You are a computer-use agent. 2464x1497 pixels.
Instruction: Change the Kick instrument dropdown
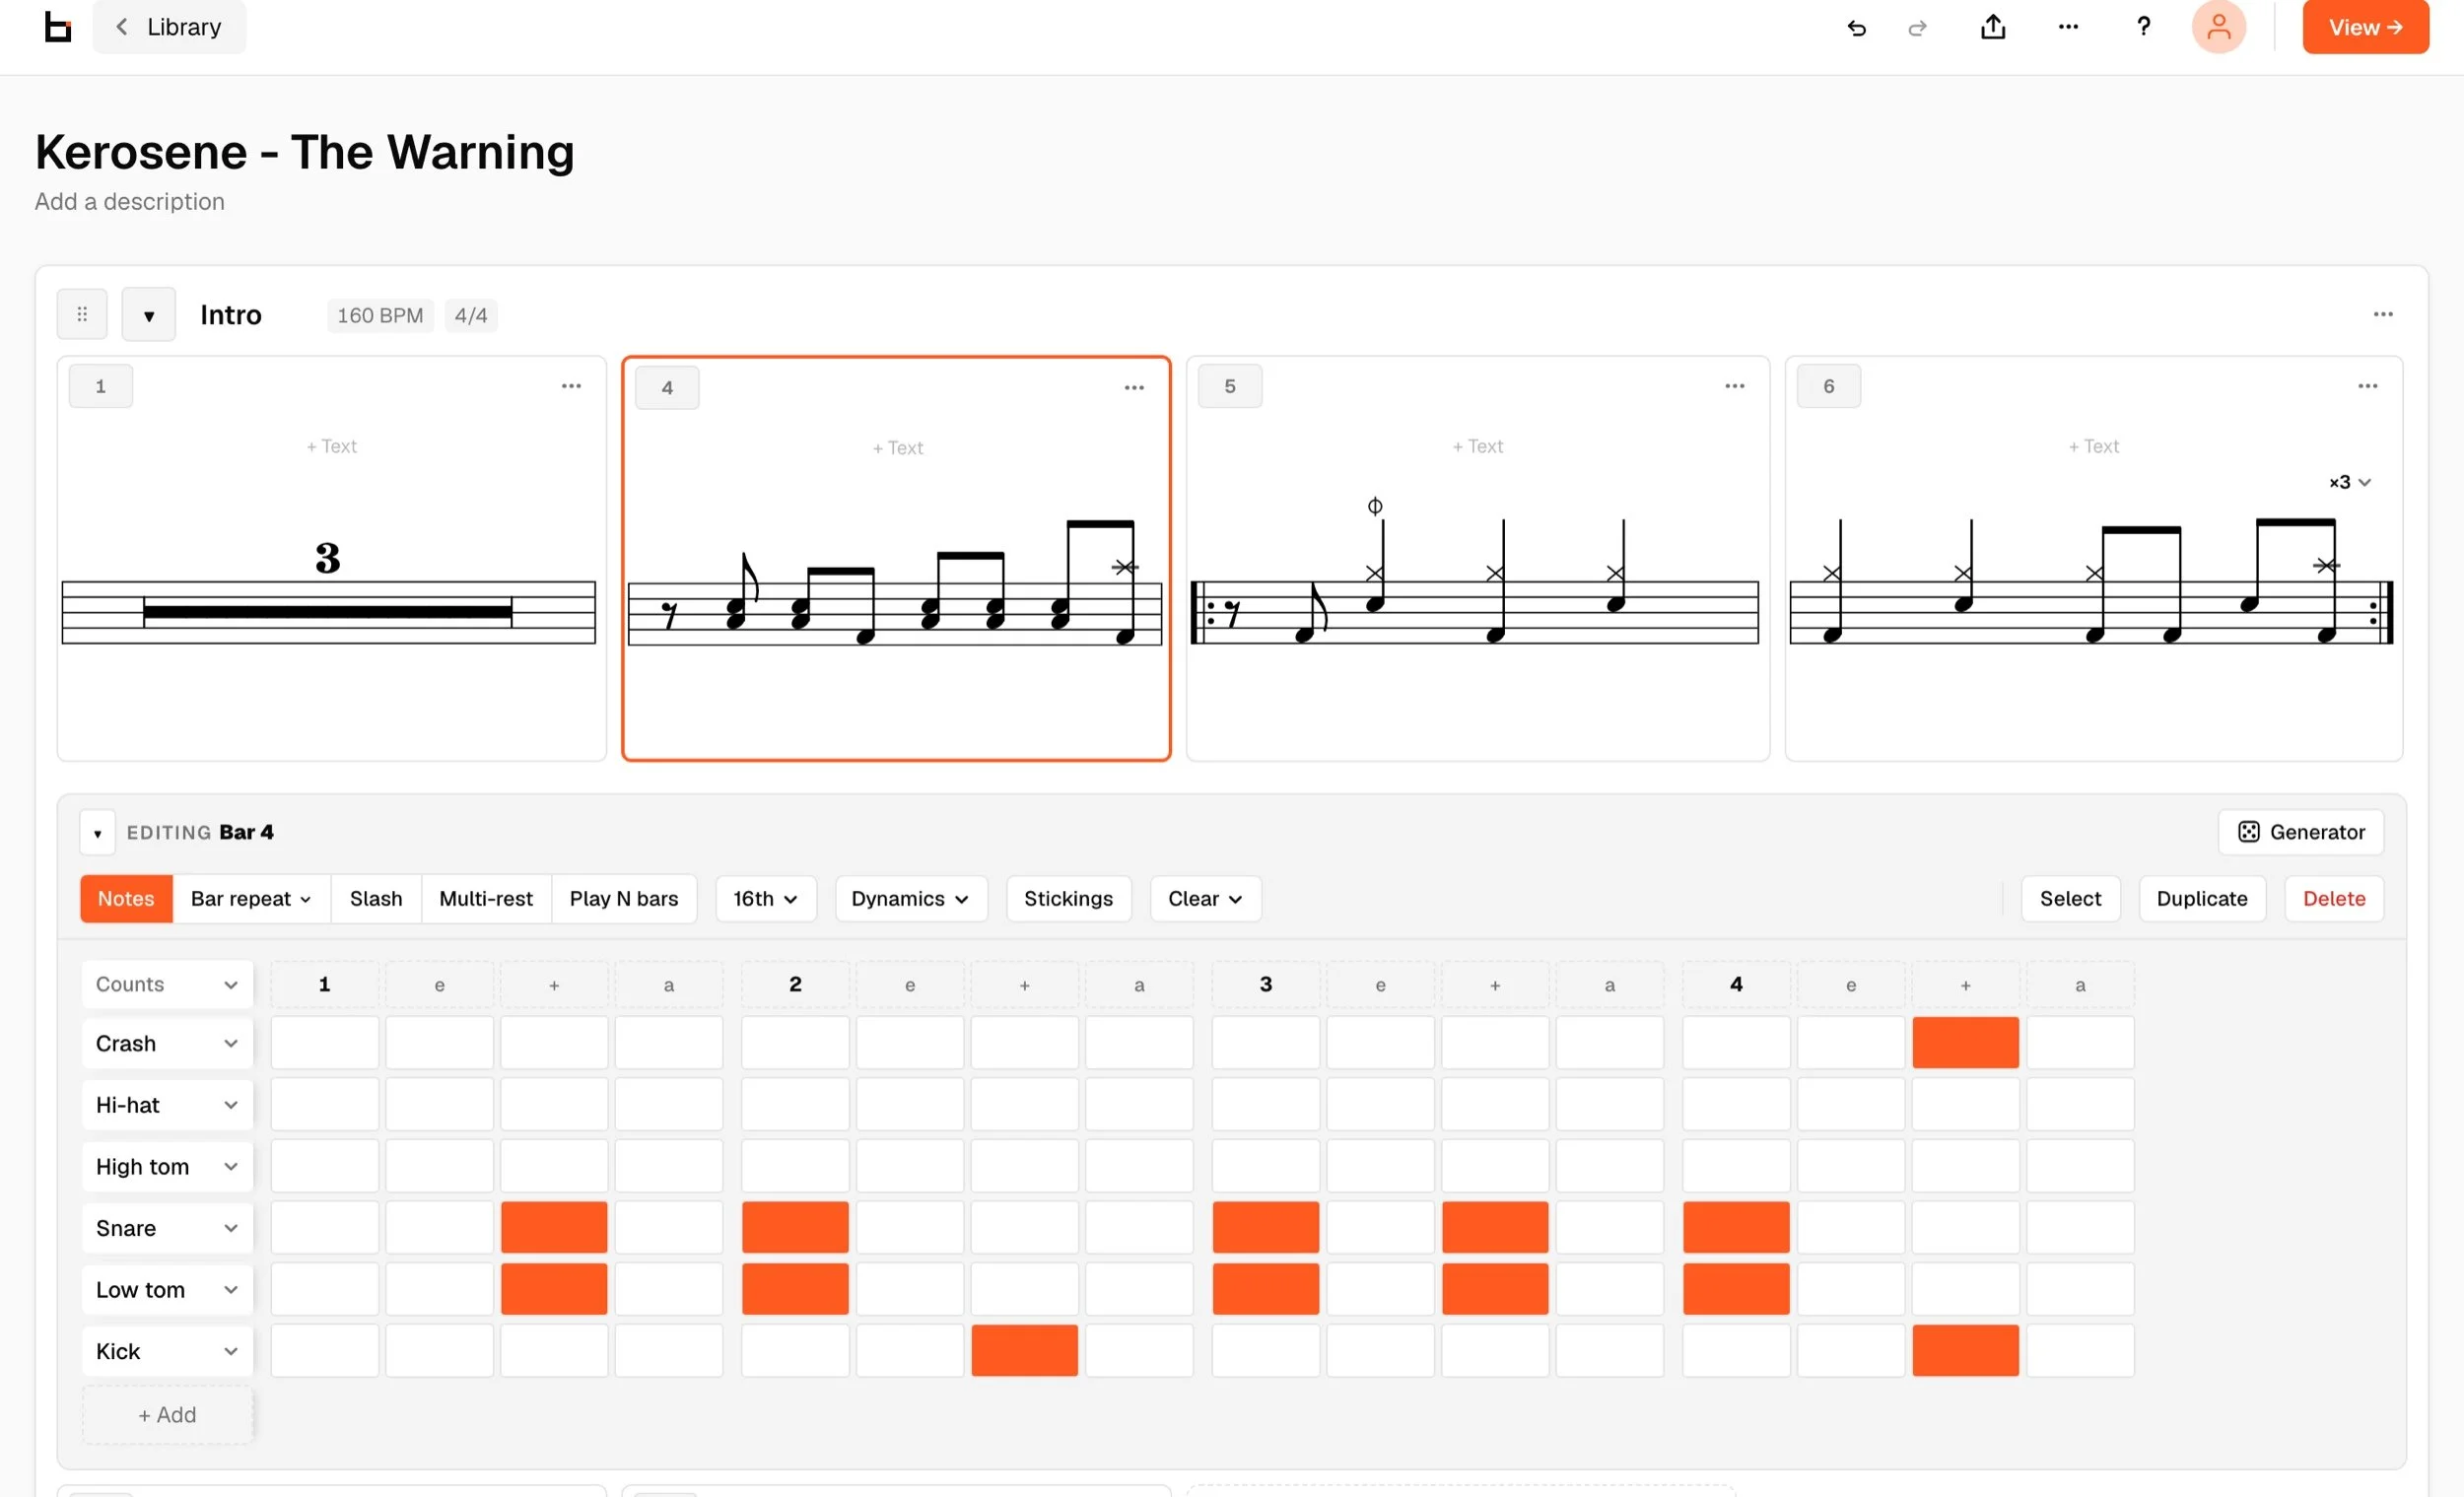click(x=167, y=1352)
